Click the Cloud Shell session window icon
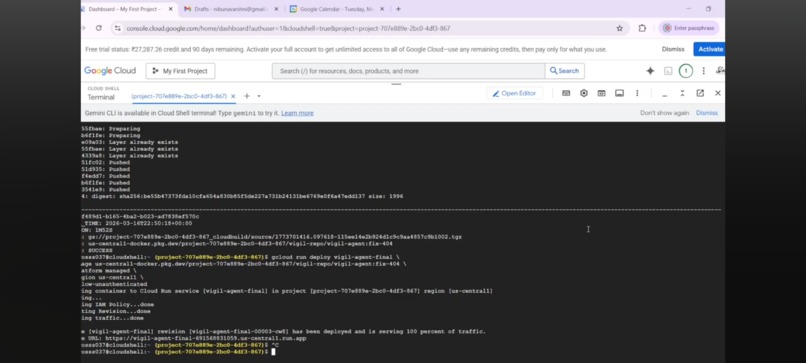Screen dimensions: 806x363 pos(619,93)
